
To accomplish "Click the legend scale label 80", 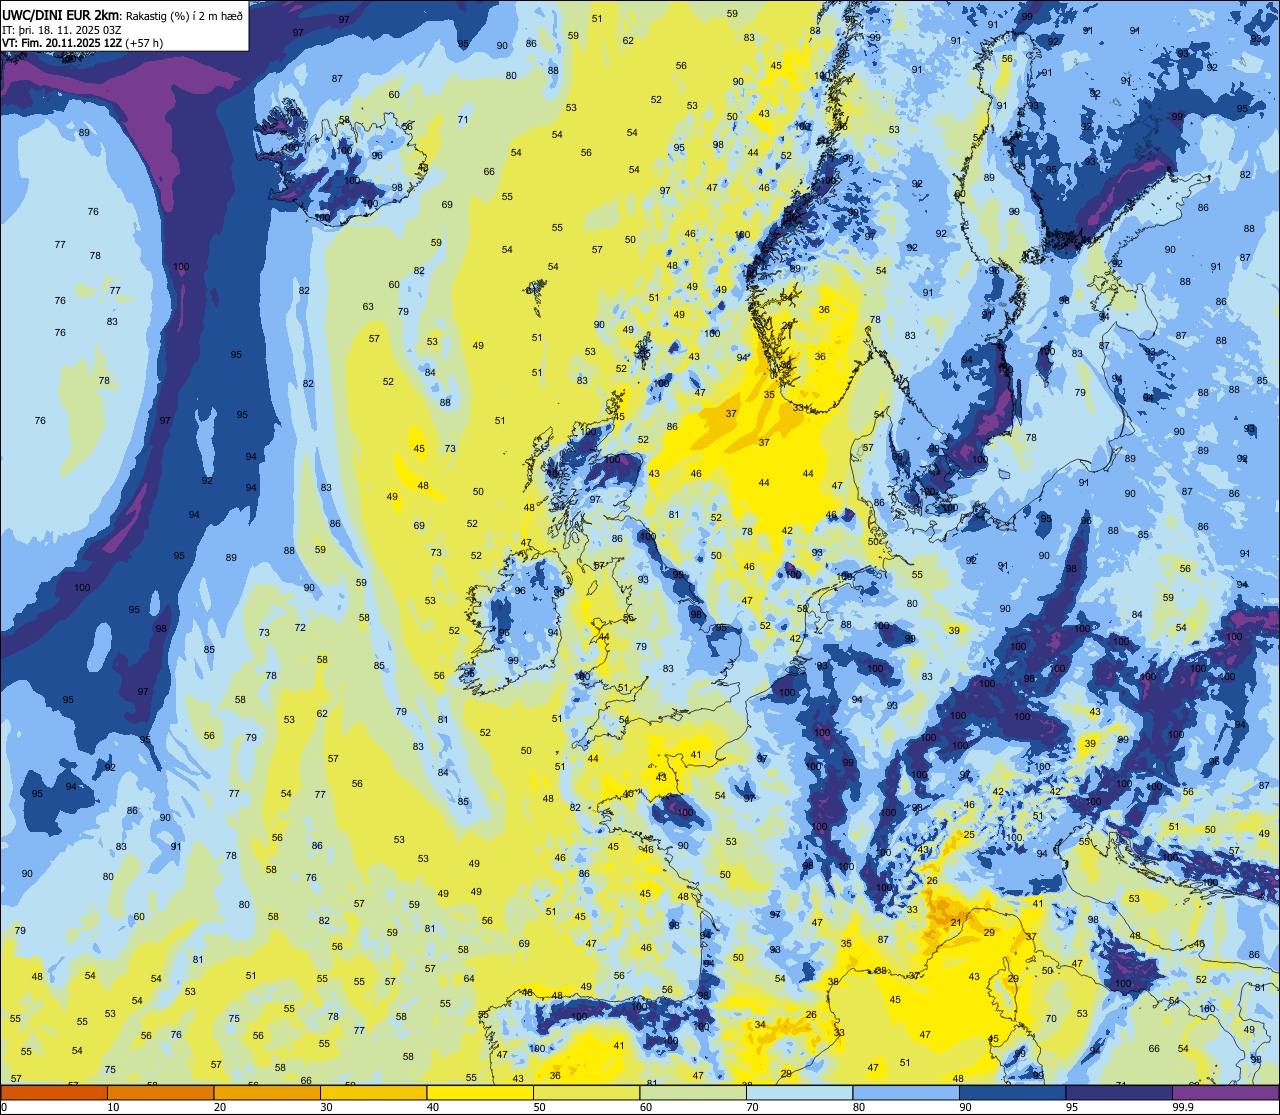I will point(859,1107).
